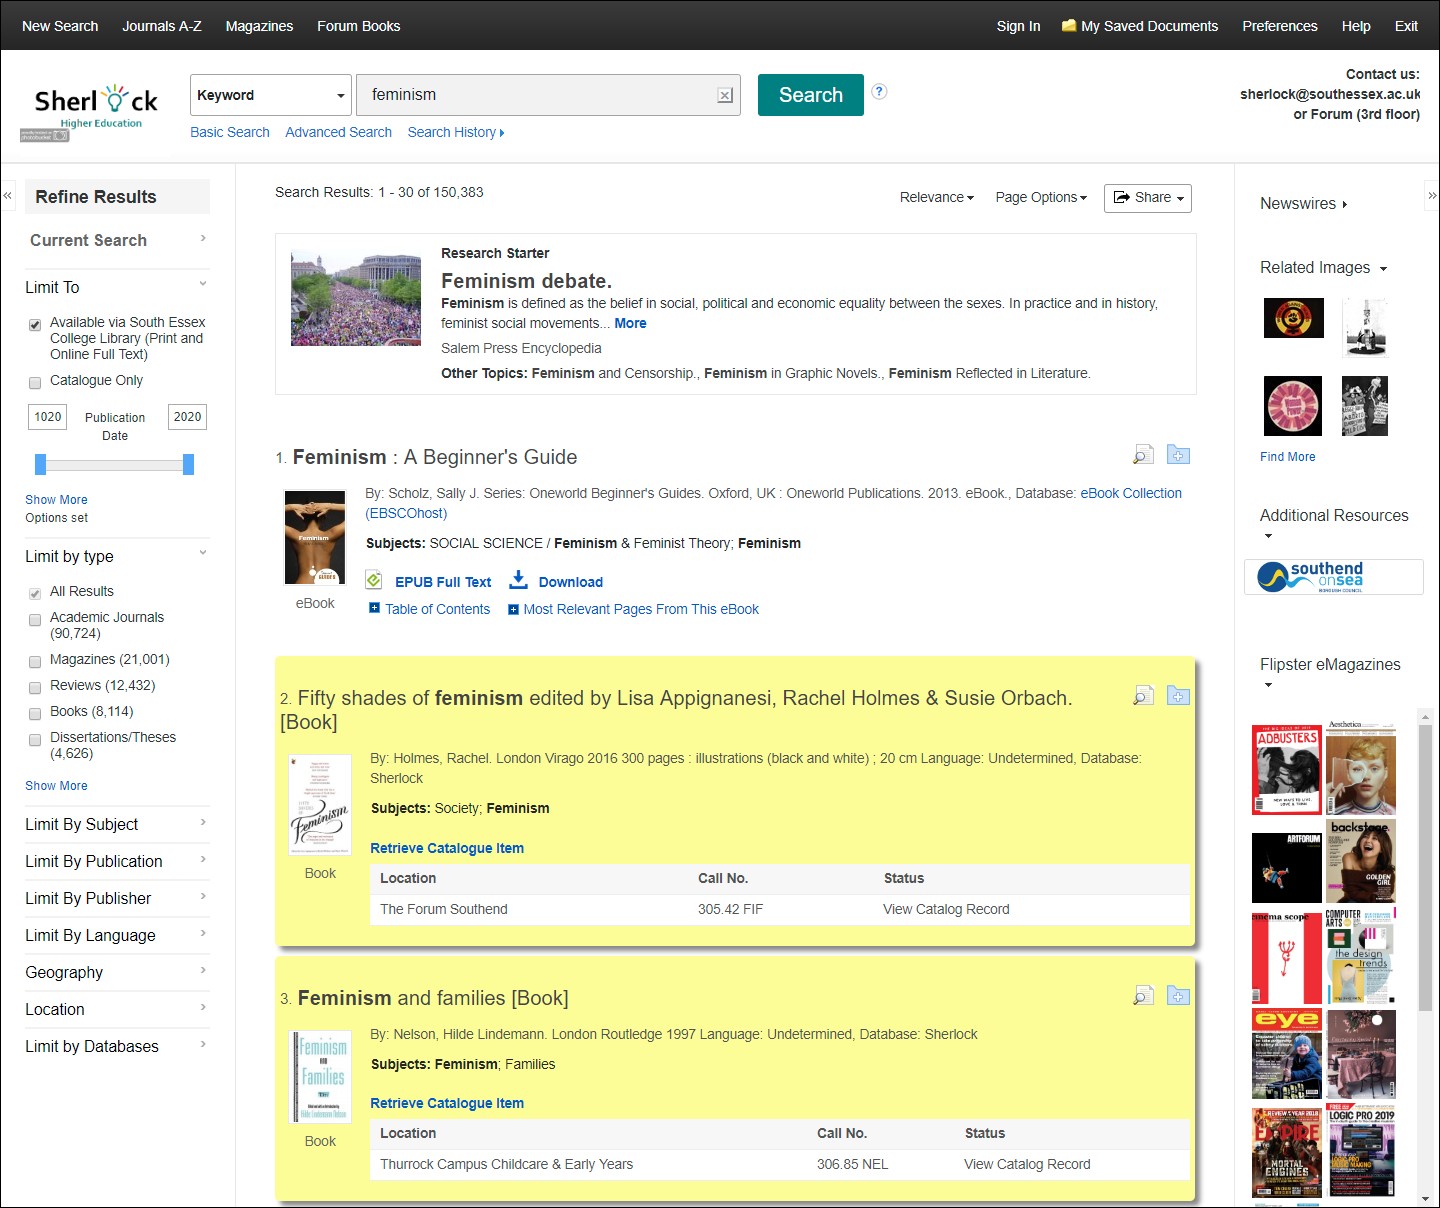Preview Feminism and families record icon
Viewport: 1440px width, 1208px height.
1143,996
